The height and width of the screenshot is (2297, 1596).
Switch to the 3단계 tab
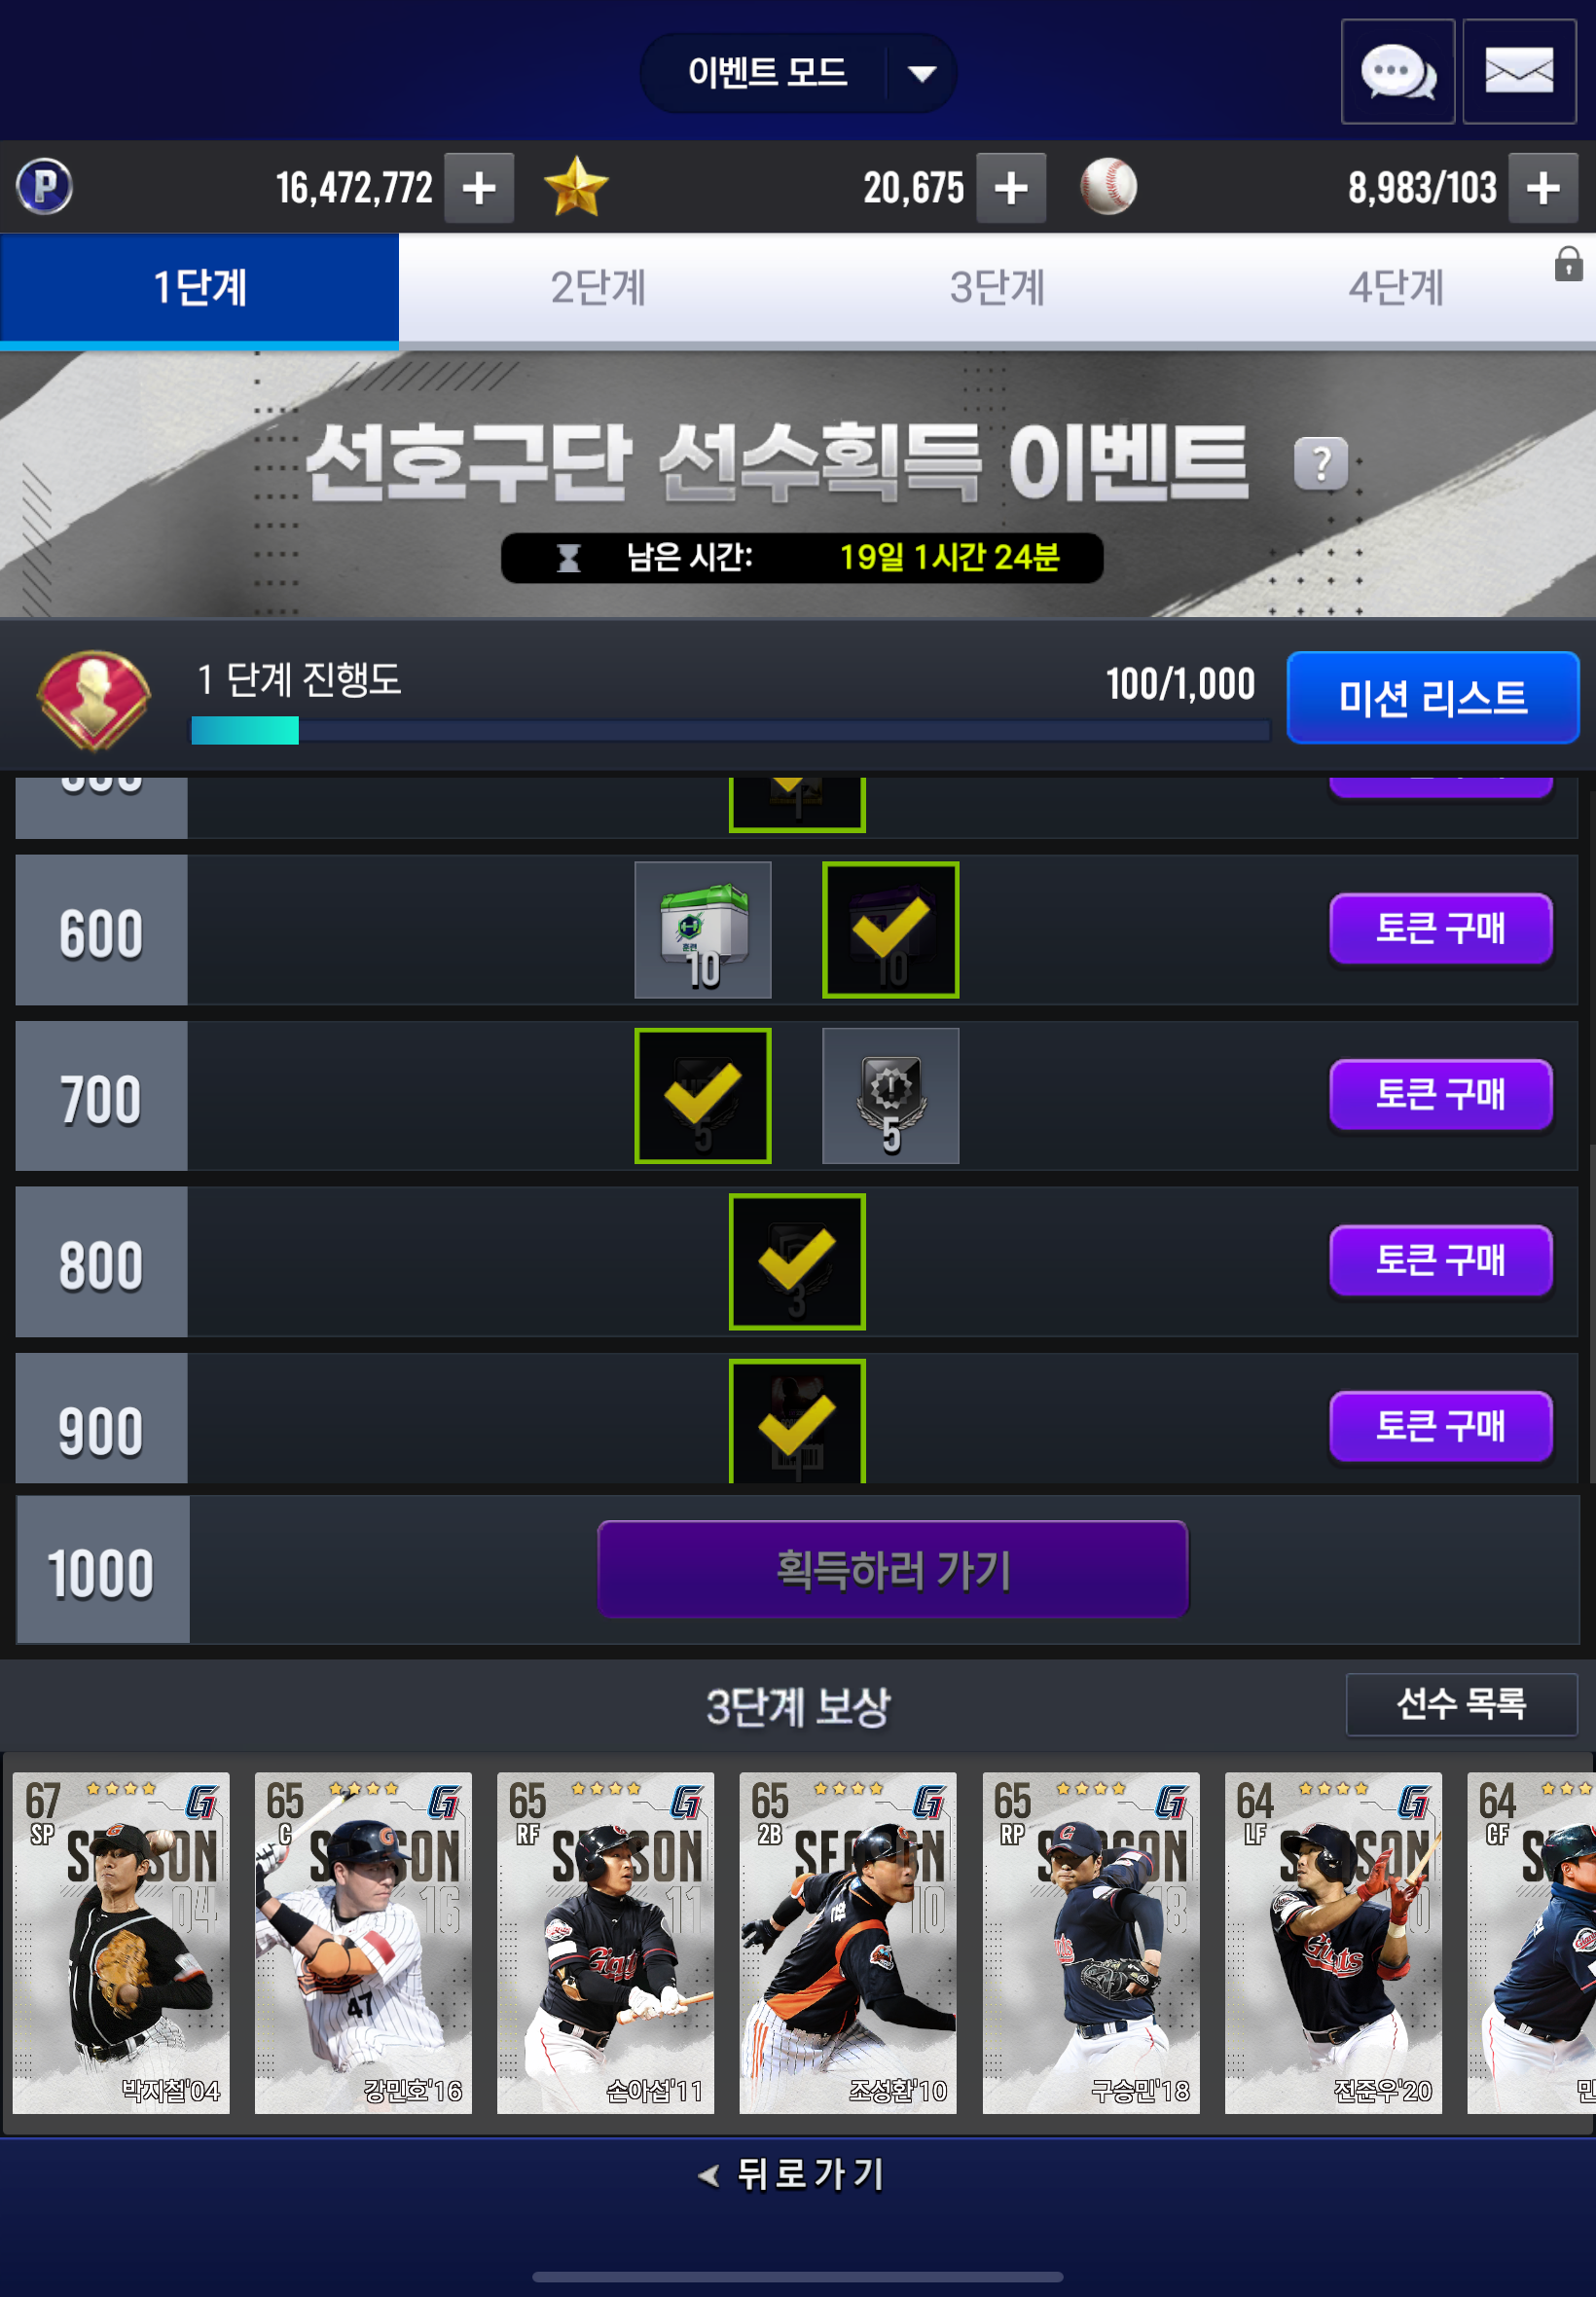[997, 288]
